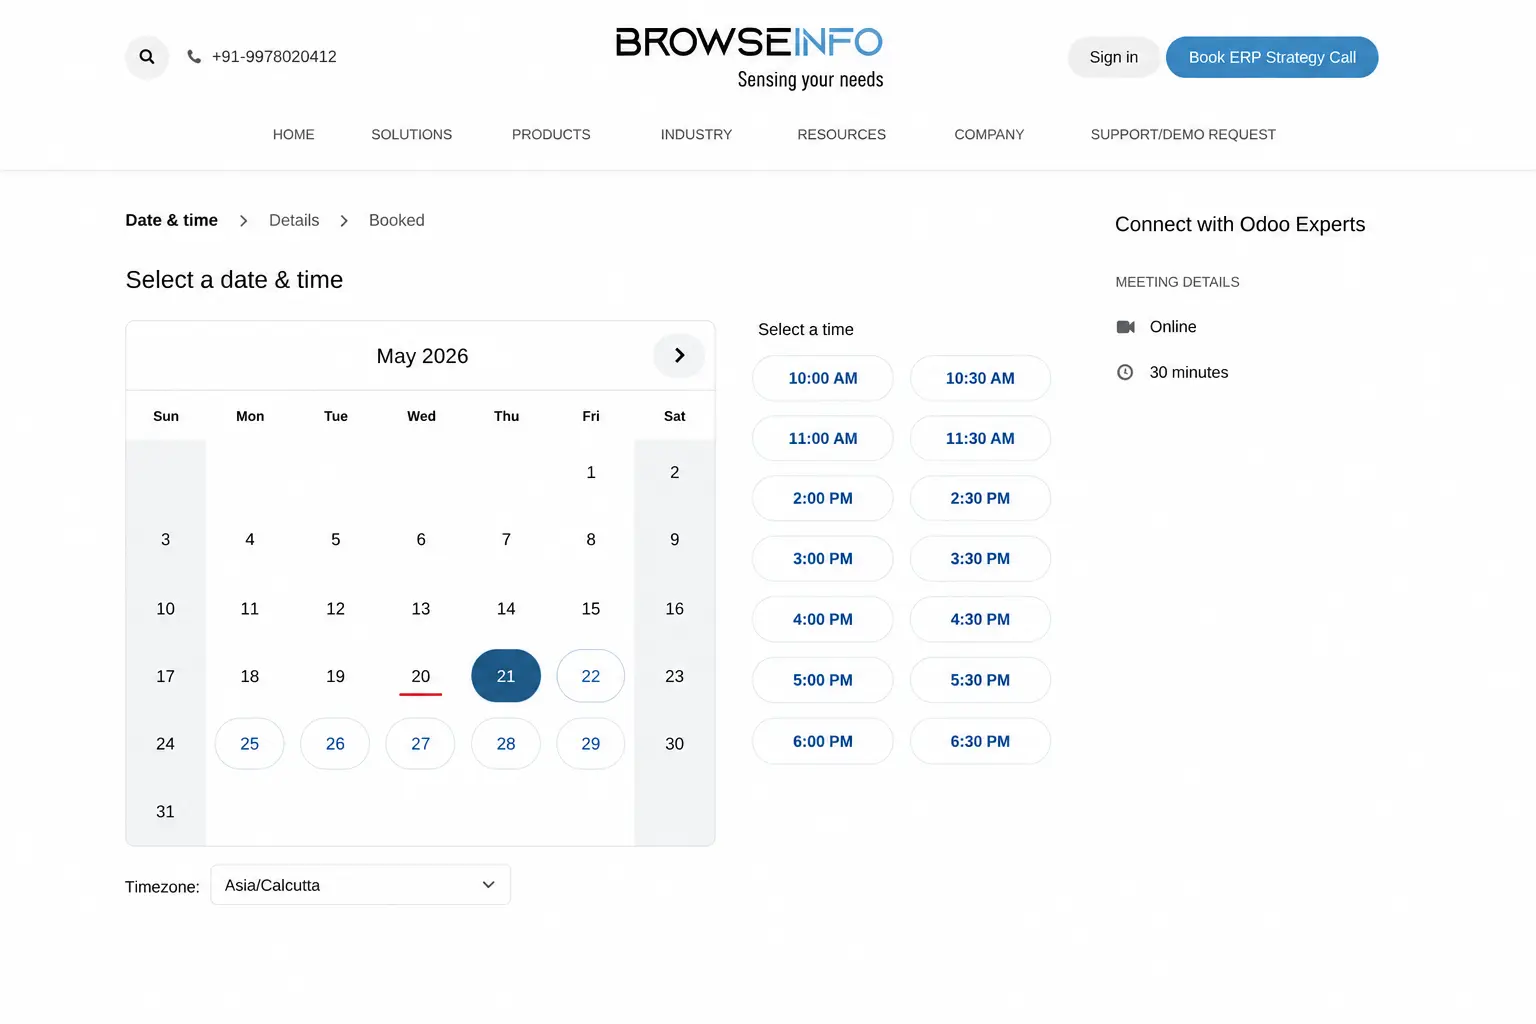The width and height of the screenshot is (1536, 1024).
Task: Choose the 10:00 AM time slot
Action: 823,378
